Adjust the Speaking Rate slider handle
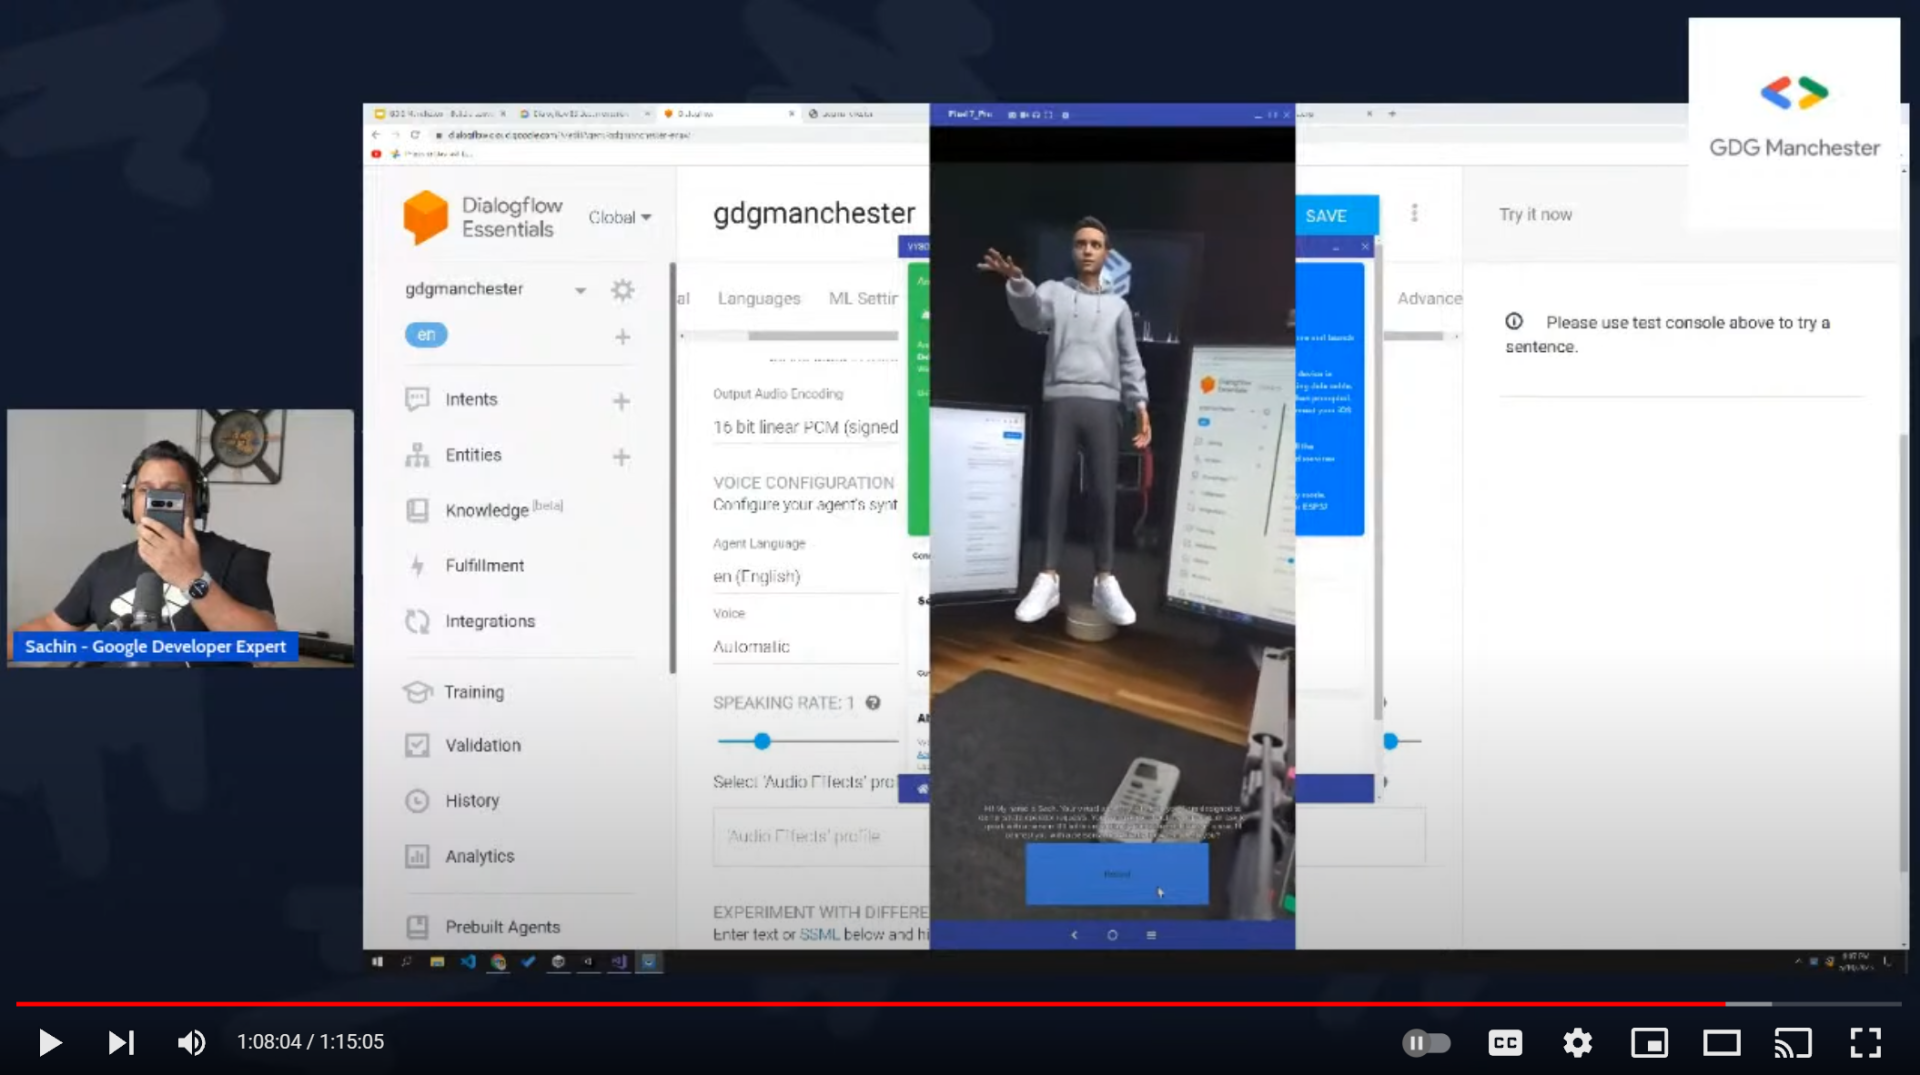Screen dimensions: 1920x1075 tap(762, 741)
